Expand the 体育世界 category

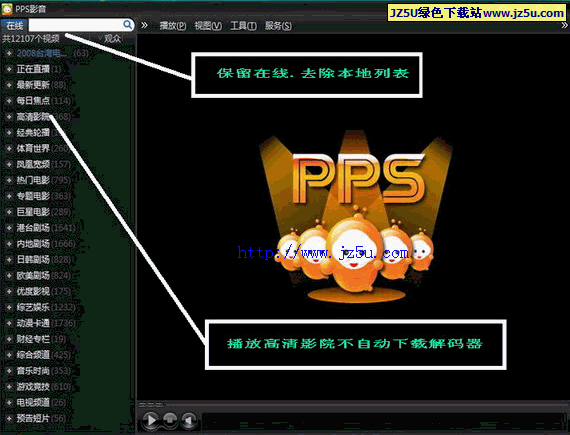pyautogui.click(x=9, y=149)
